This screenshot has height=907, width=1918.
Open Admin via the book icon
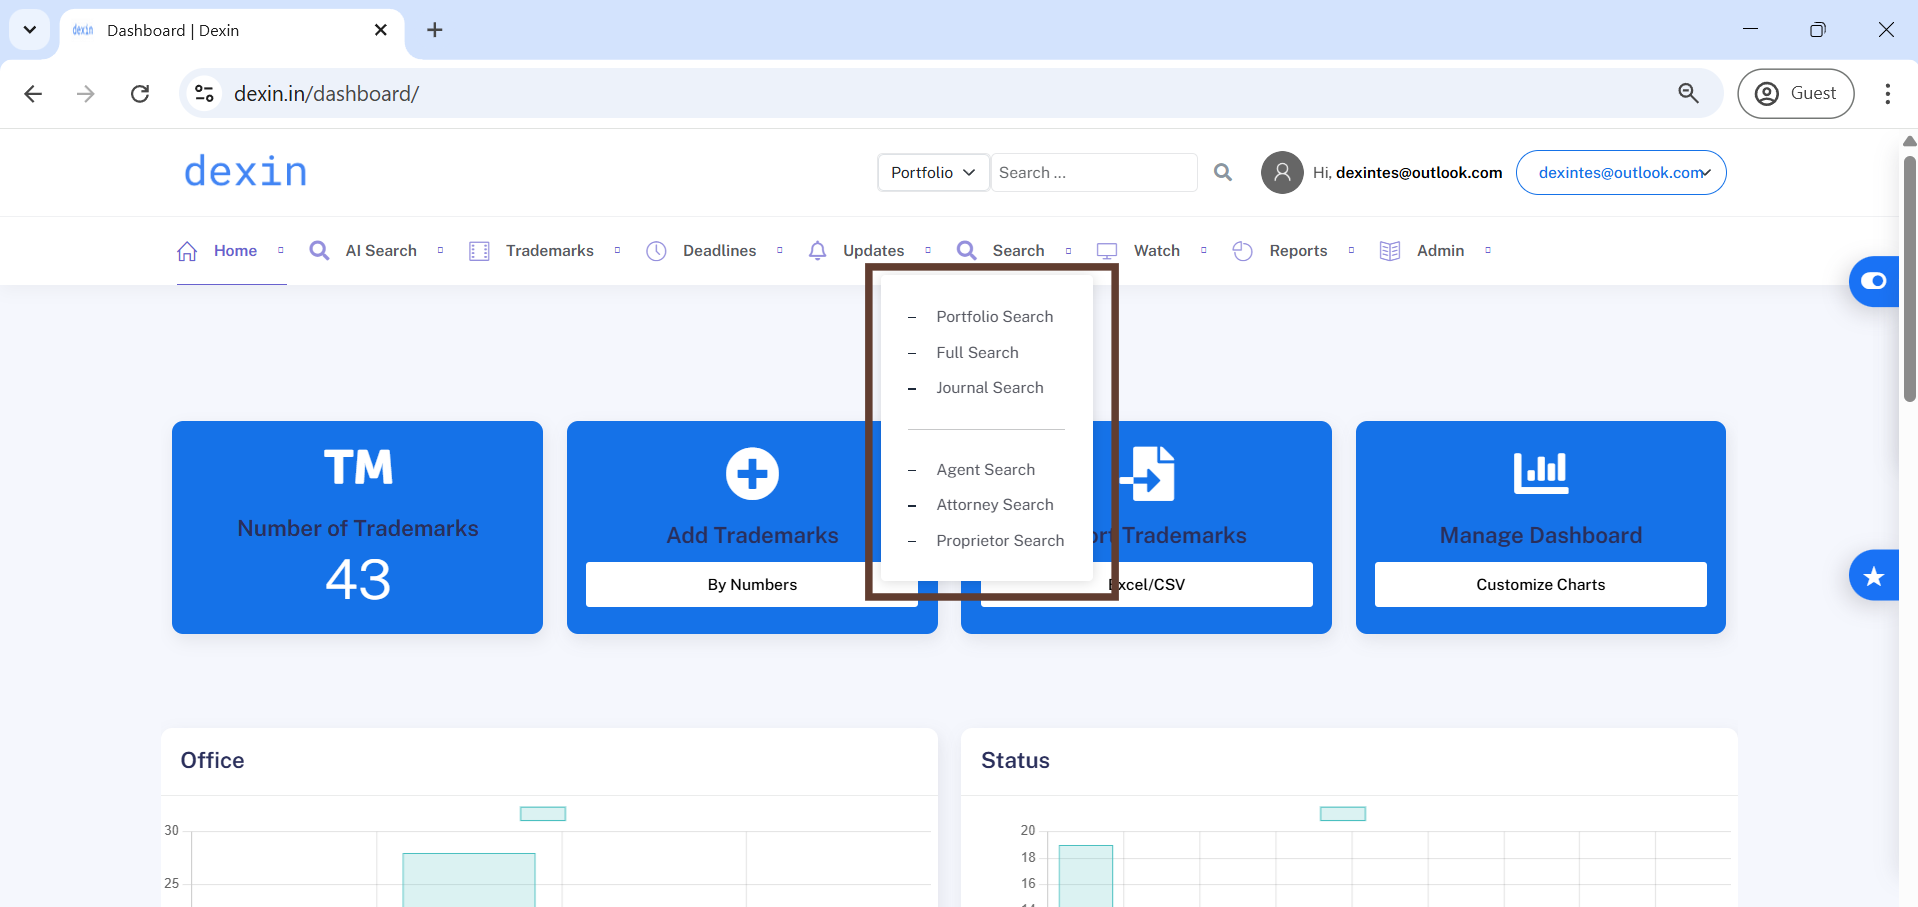[x=1389, y=251]
